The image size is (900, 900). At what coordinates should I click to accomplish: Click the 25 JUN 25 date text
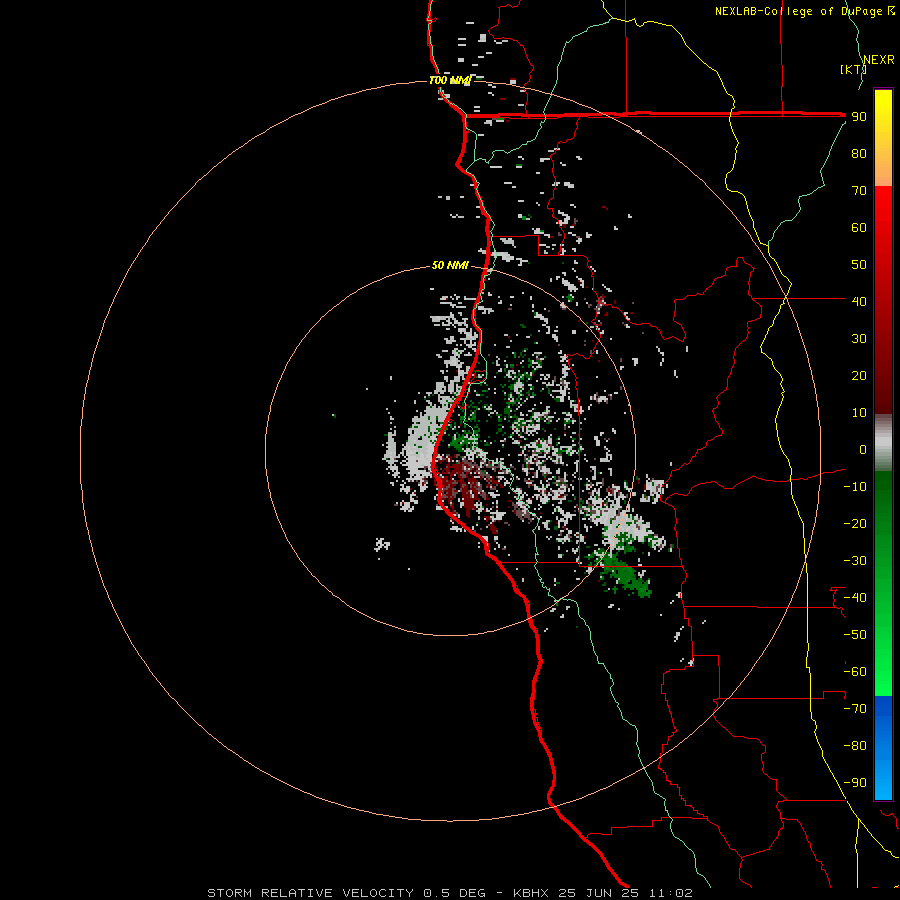click(599, 893)
